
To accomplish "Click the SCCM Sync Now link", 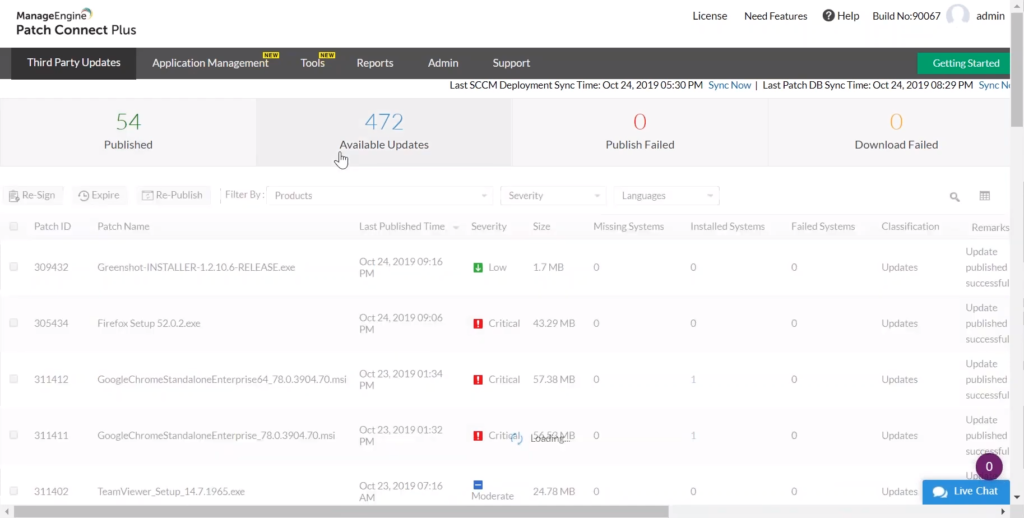I will click(x=729, y=86).
